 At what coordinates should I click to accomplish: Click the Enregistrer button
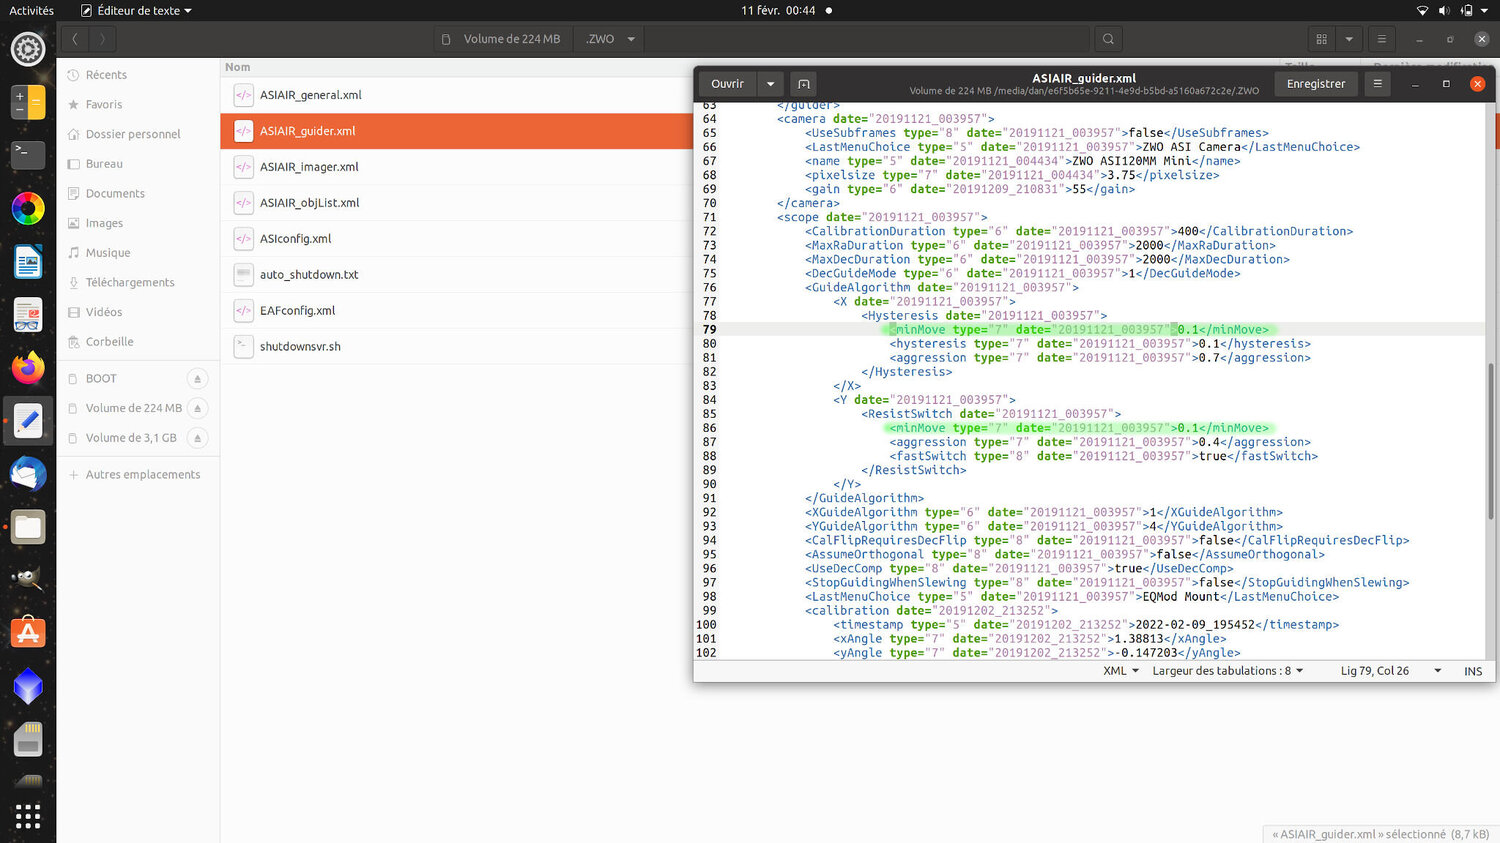[x=1315, y=84]
